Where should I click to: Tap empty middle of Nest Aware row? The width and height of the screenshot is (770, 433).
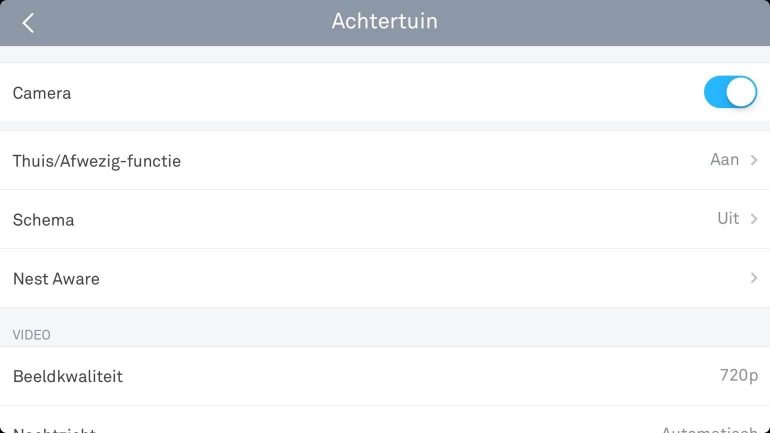click(400, 278)
